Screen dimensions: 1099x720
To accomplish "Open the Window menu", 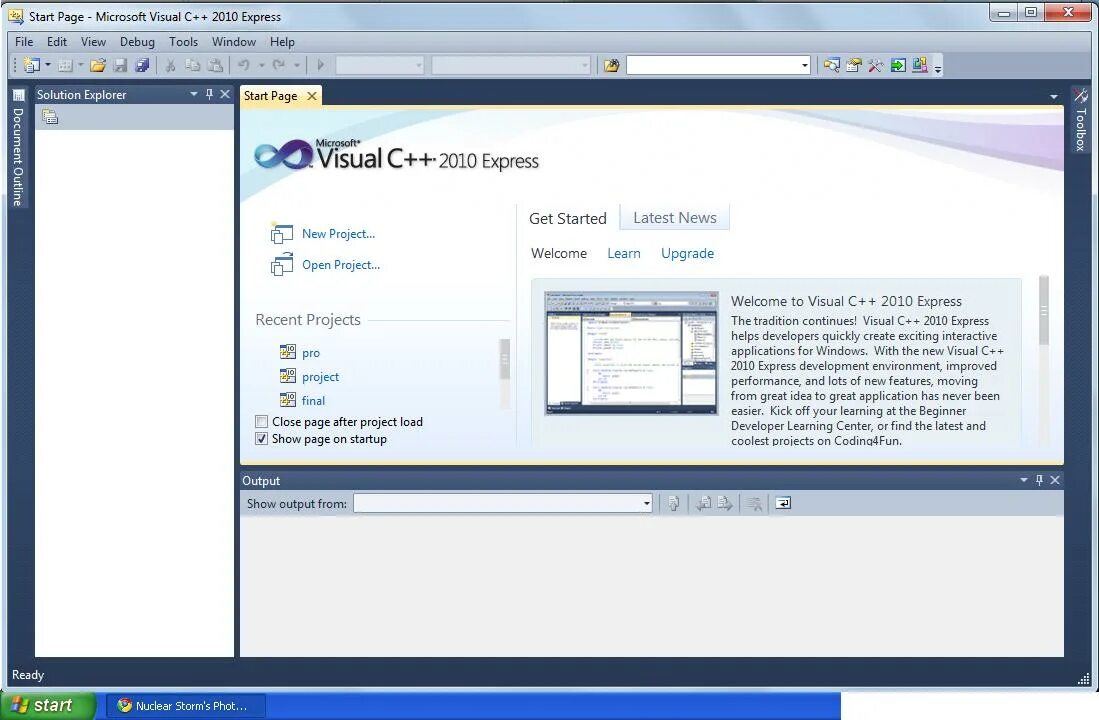I will point(233,42).
